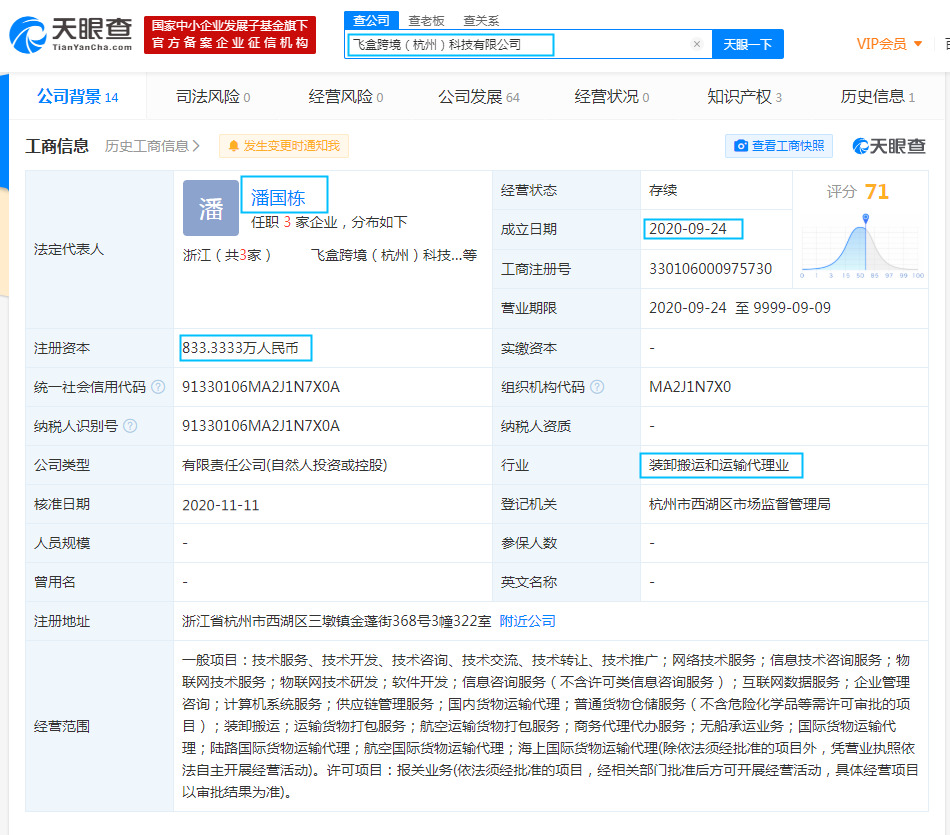This screenshot has height=835, width=950.
Task: Click the 发生变更时通知我 bell button
Action: tap(284, 146)
